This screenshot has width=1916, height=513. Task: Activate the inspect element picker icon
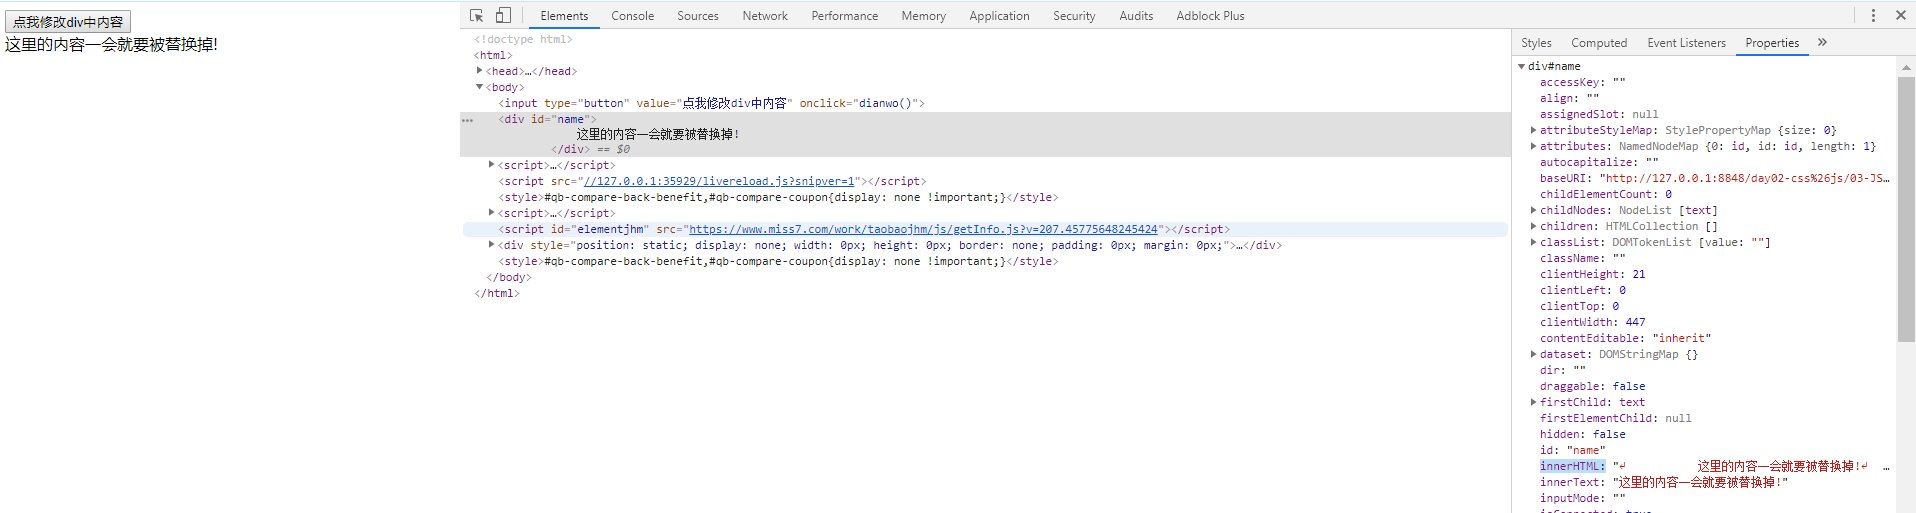tap(477, 15)
